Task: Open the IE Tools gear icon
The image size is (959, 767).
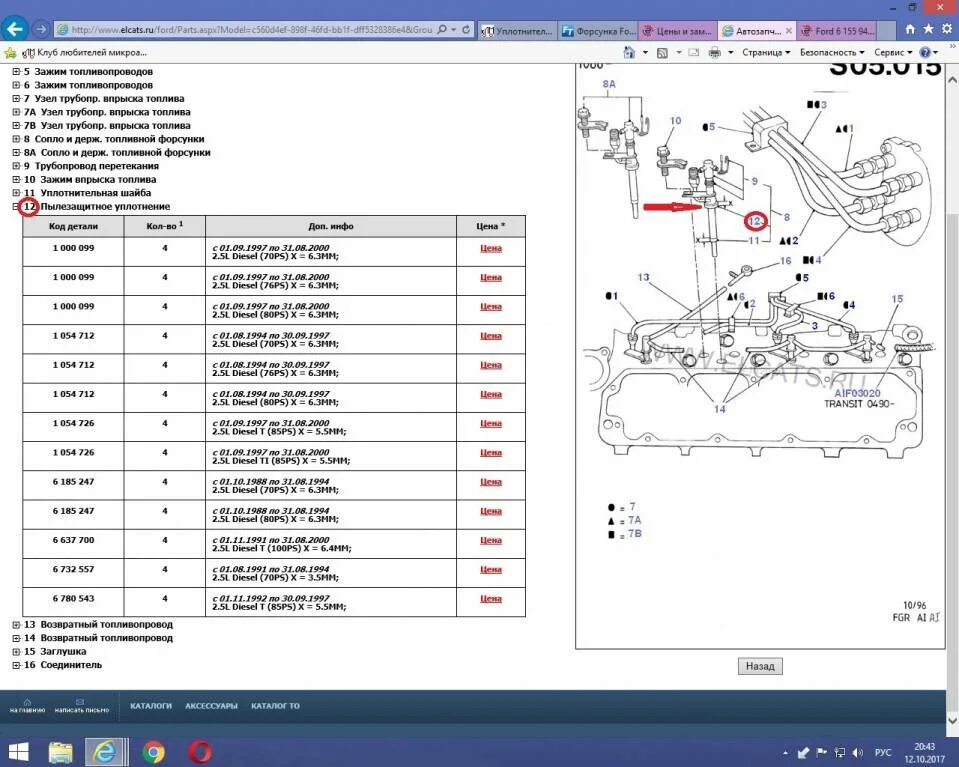Action: tap(946, 29)
